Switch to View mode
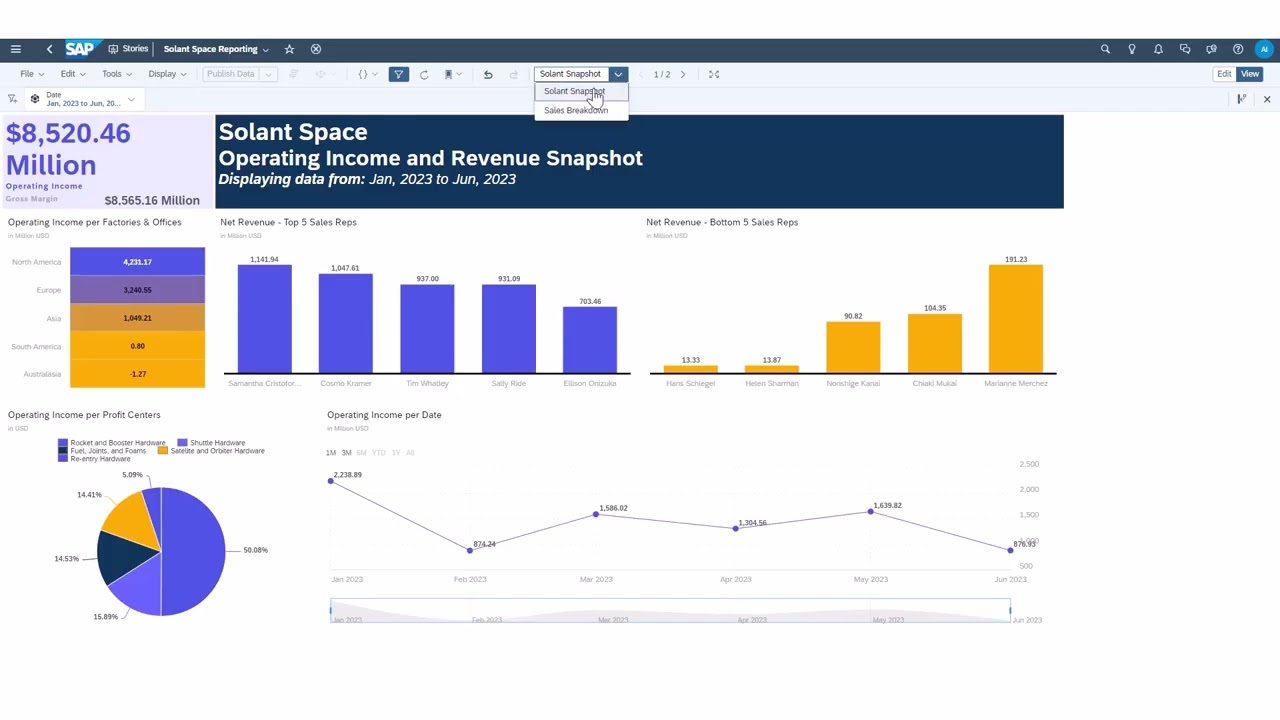 pyautogui.click(x=1250, y=74)
